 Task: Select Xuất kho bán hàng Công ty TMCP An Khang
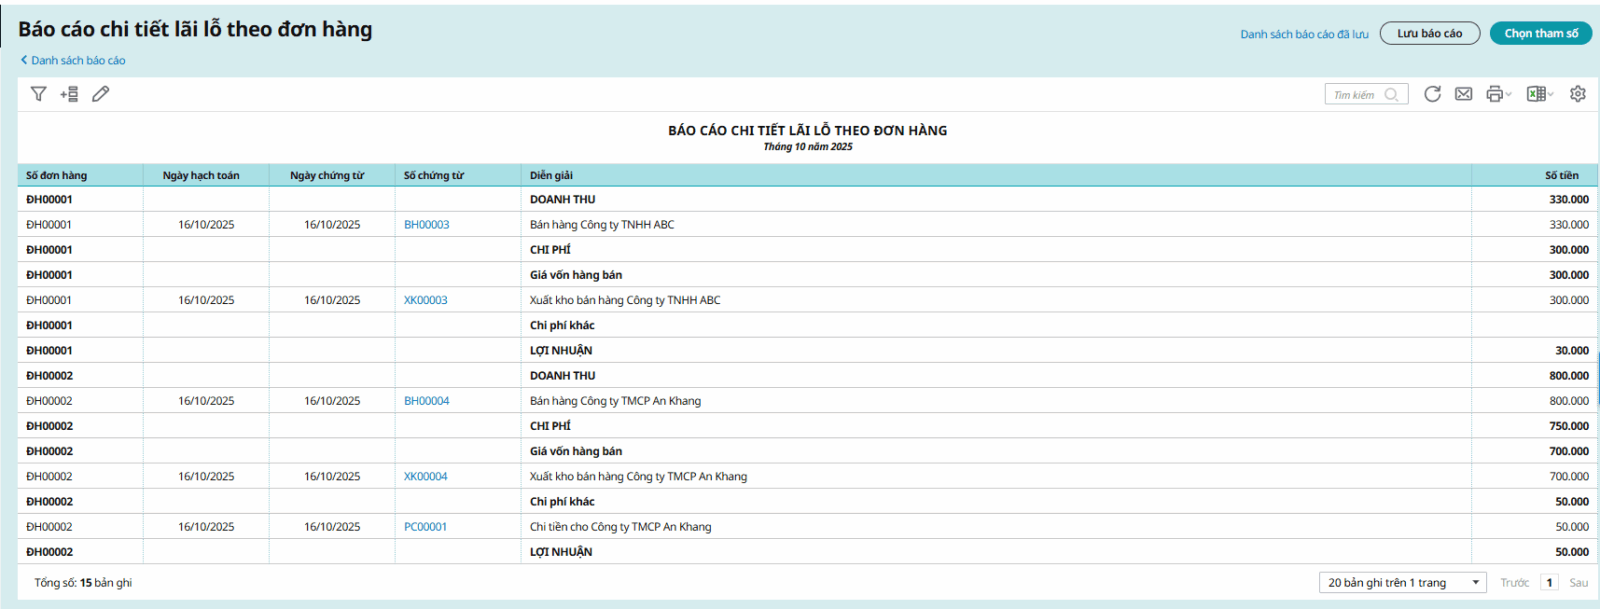[x=638, y=477]
